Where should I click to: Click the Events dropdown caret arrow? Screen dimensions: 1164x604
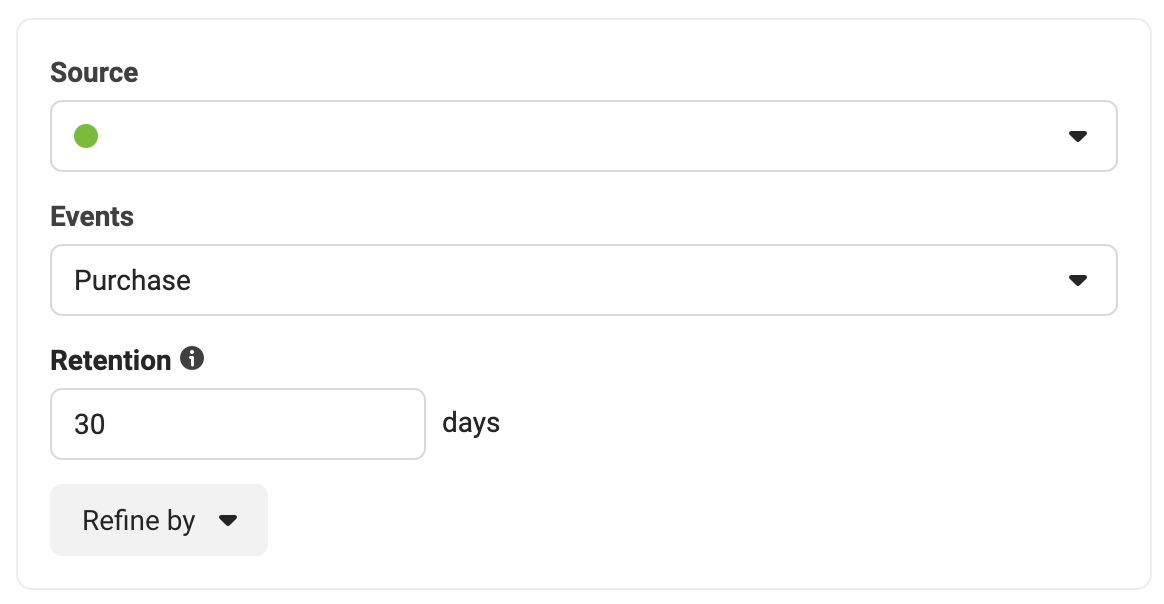[x=1077, y=280]
